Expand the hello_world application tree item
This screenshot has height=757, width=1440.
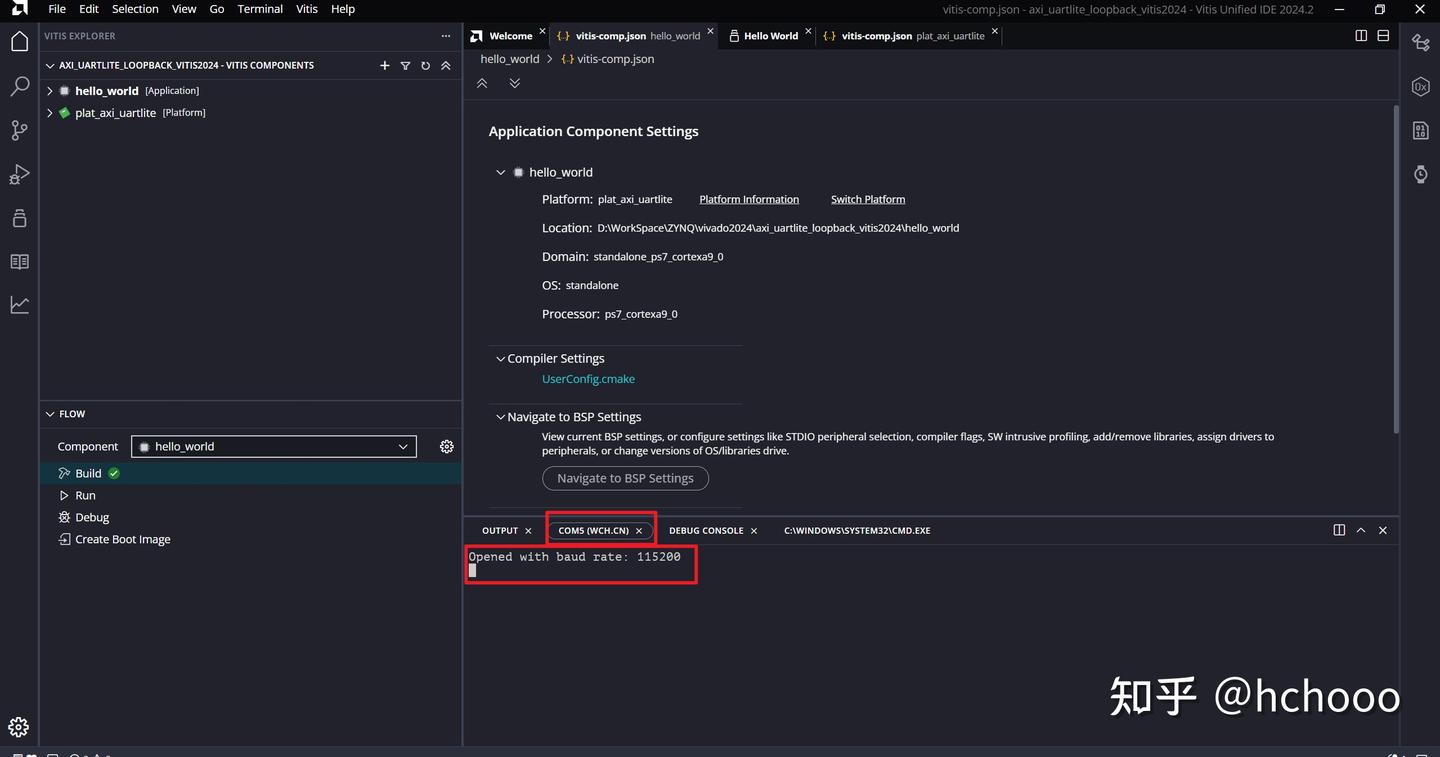(x=50, y=91)
